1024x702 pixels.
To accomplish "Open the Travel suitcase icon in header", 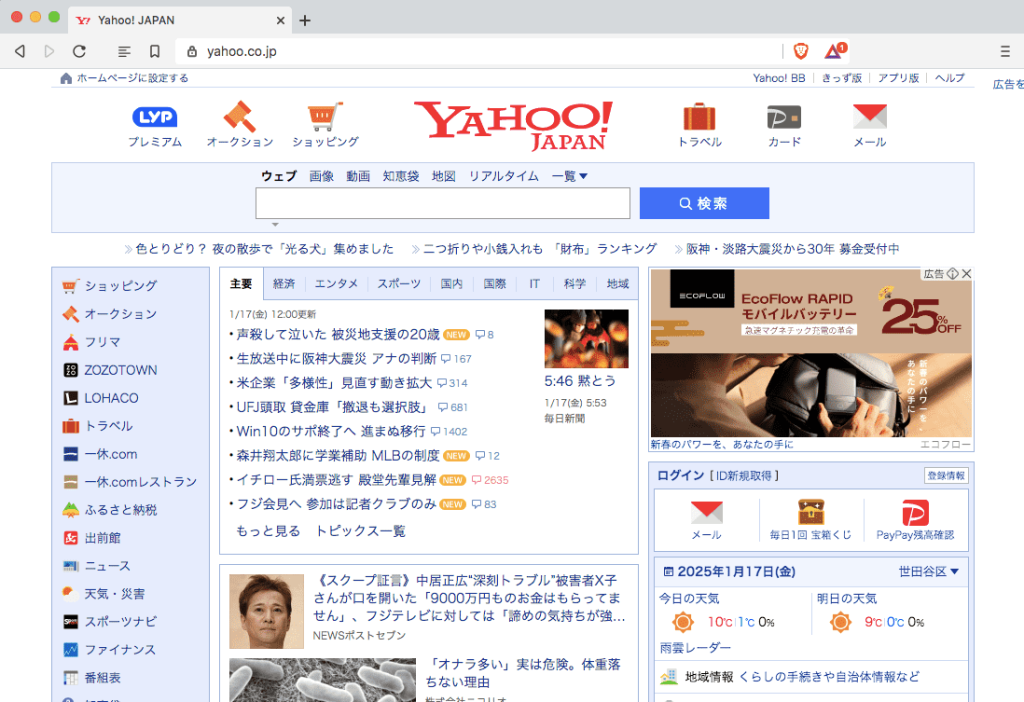I will pos(699,117).
